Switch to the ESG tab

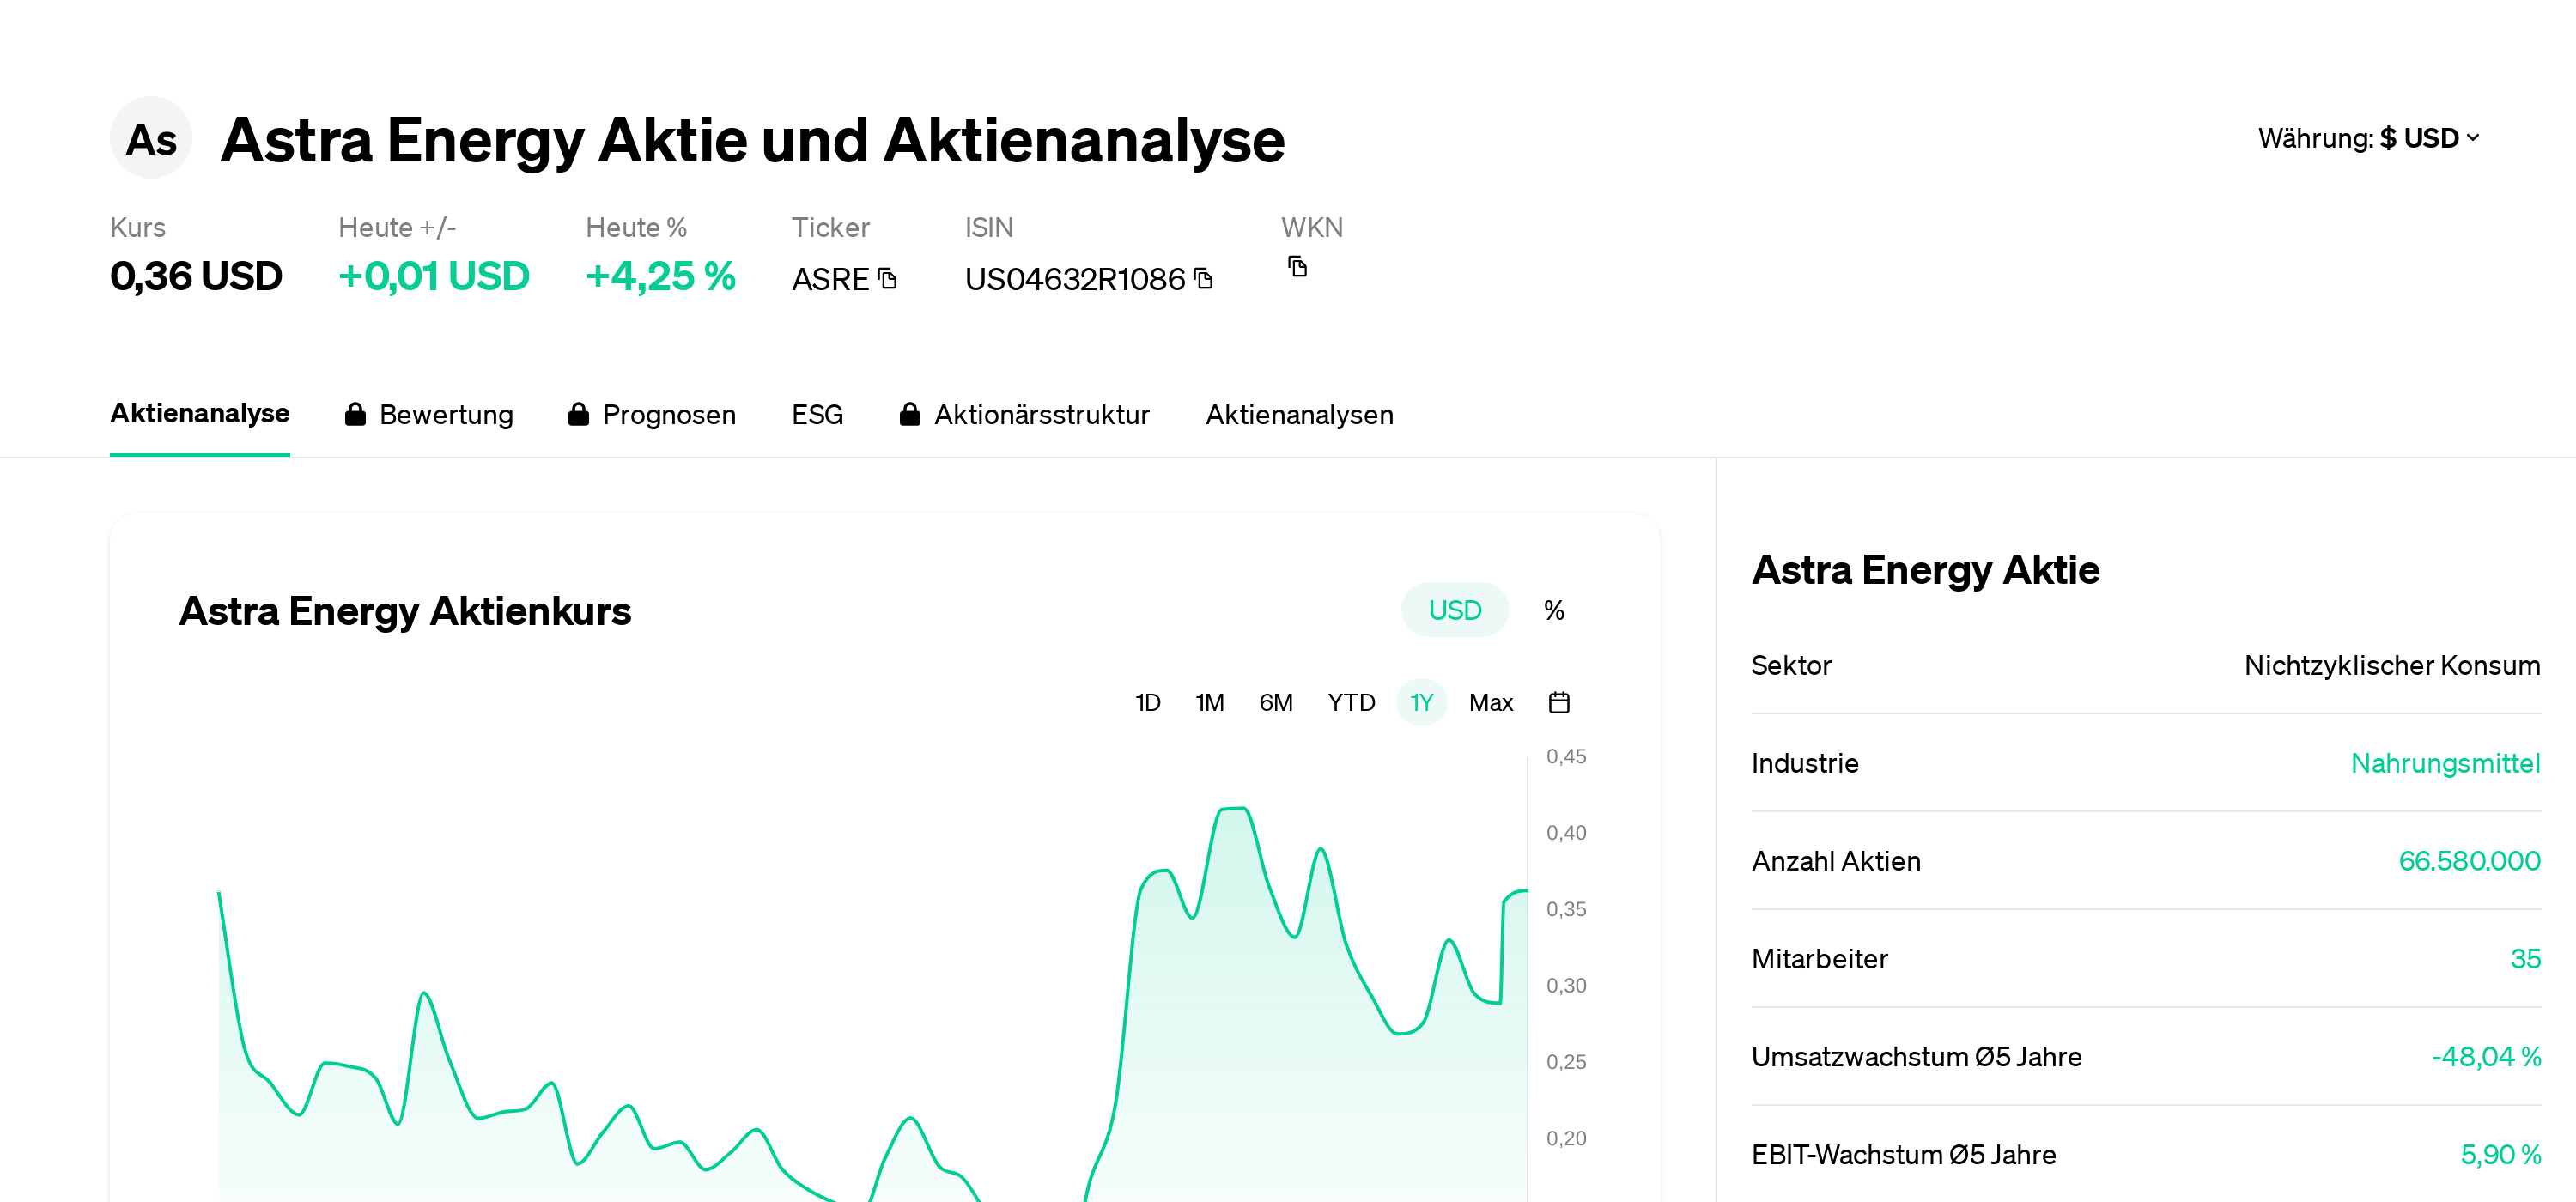(x=818, y=414)
